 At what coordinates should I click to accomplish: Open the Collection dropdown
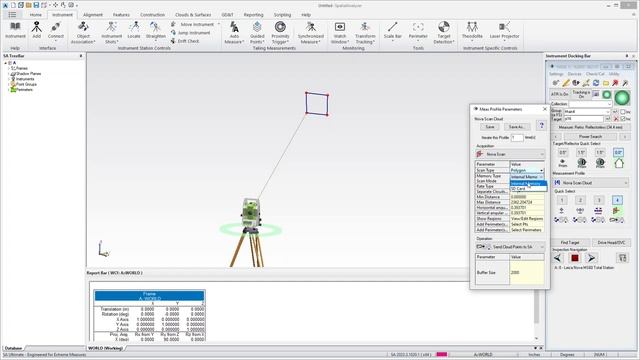(590, 104)
